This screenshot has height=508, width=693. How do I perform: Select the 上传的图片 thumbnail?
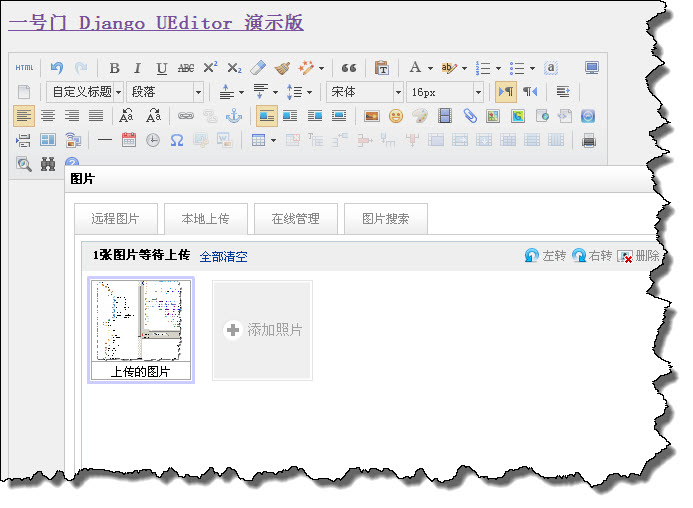point(141,330)
